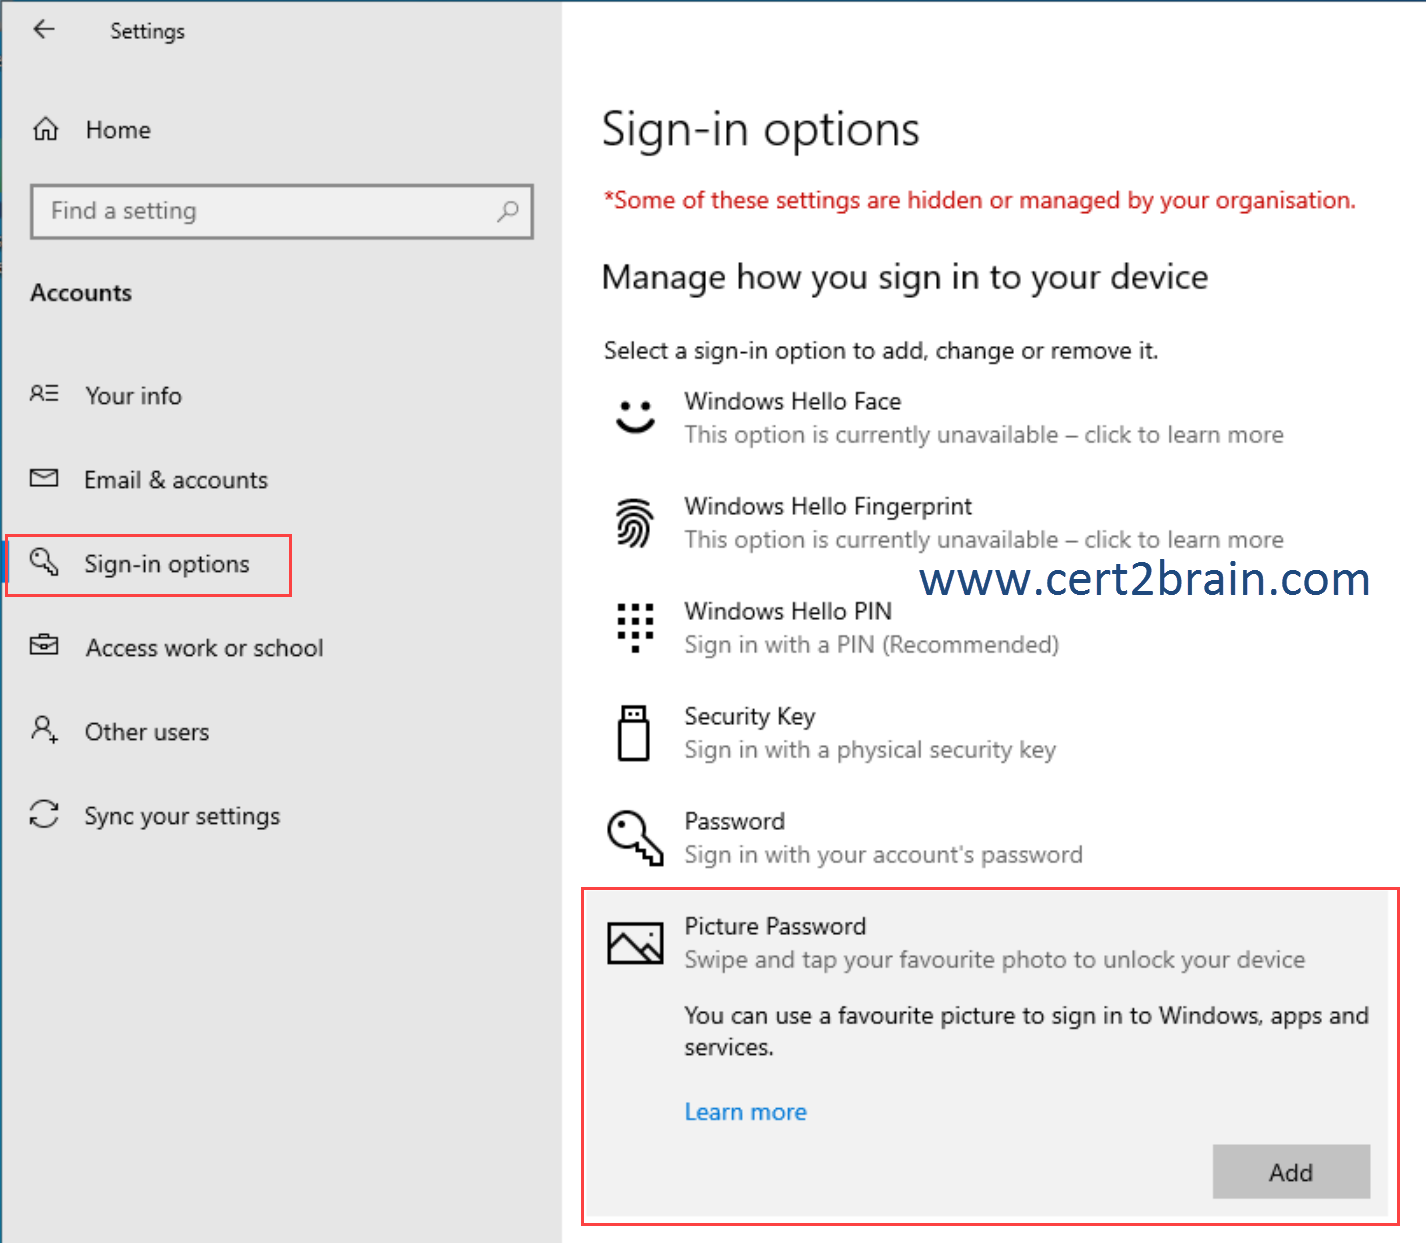Click the Other users person-plus icon
This screenshot has width=1426, height=1243.
[44, 729]
